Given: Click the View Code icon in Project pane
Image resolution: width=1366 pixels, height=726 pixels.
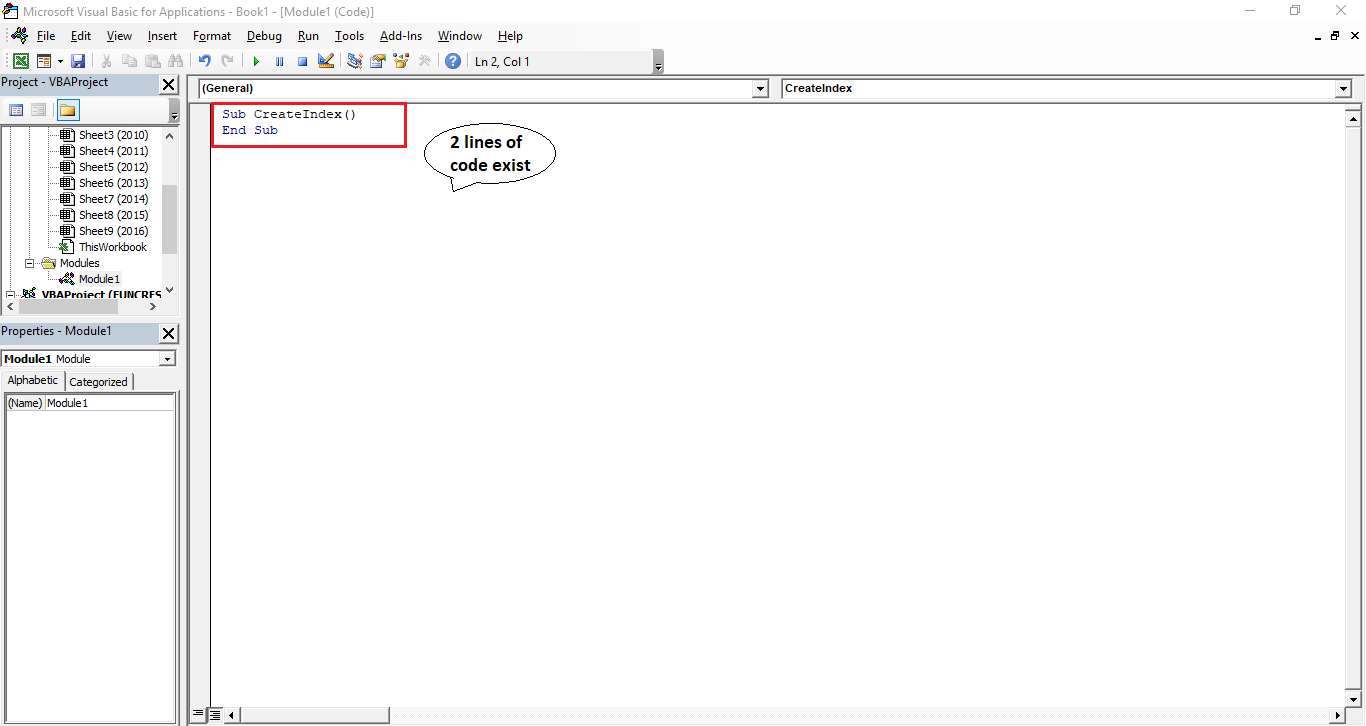Looking at the screenshot, I should pos(16,110).
